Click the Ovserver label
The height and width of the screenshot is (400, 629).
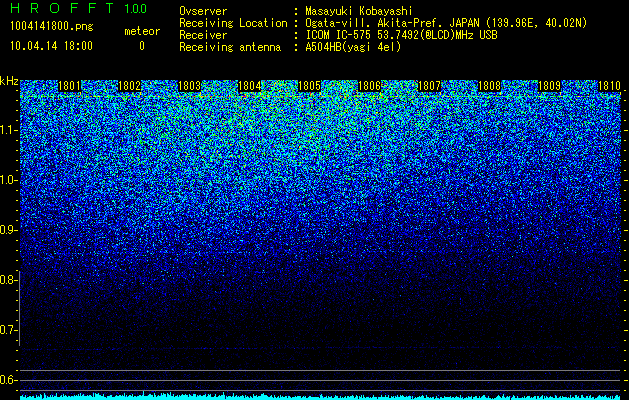pyautogui.click(x=203, y=11)
